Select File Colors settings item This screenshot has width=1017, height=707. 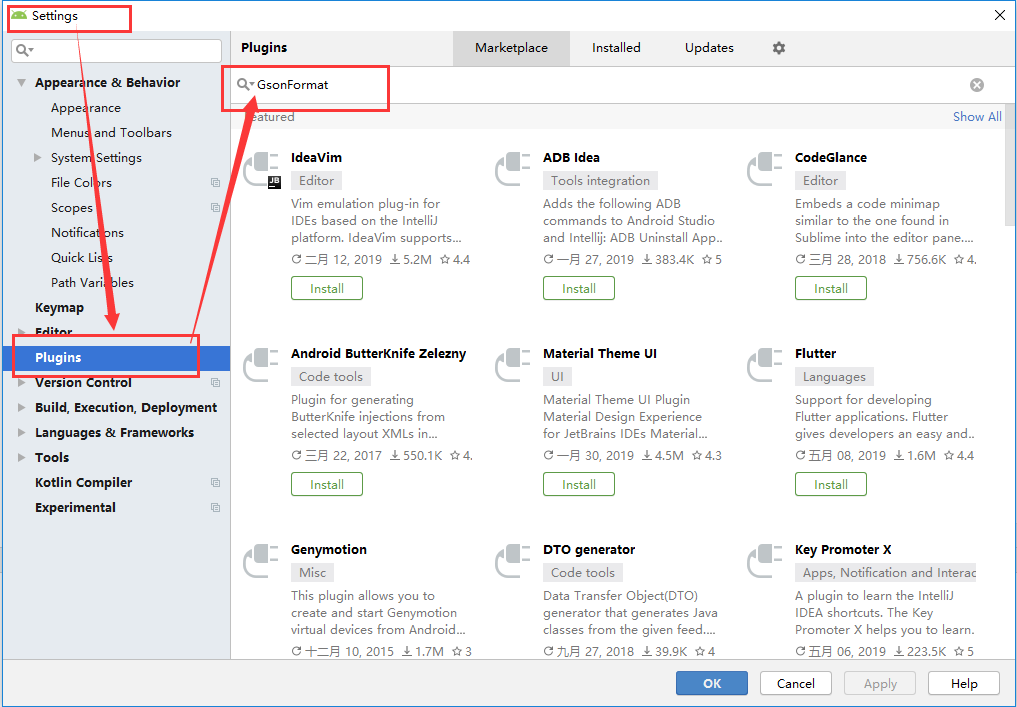81,183
